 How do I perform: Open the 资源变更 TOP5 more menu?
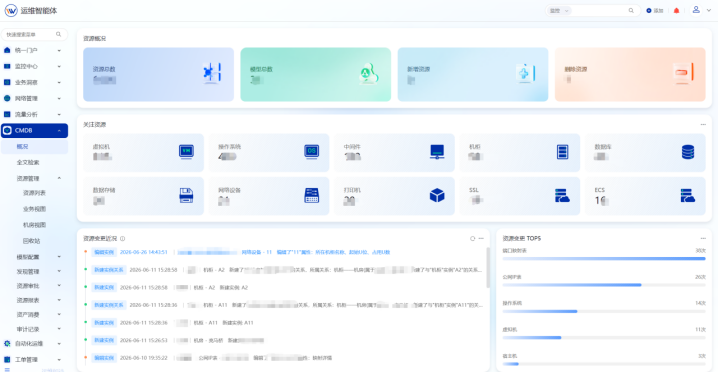703,238
